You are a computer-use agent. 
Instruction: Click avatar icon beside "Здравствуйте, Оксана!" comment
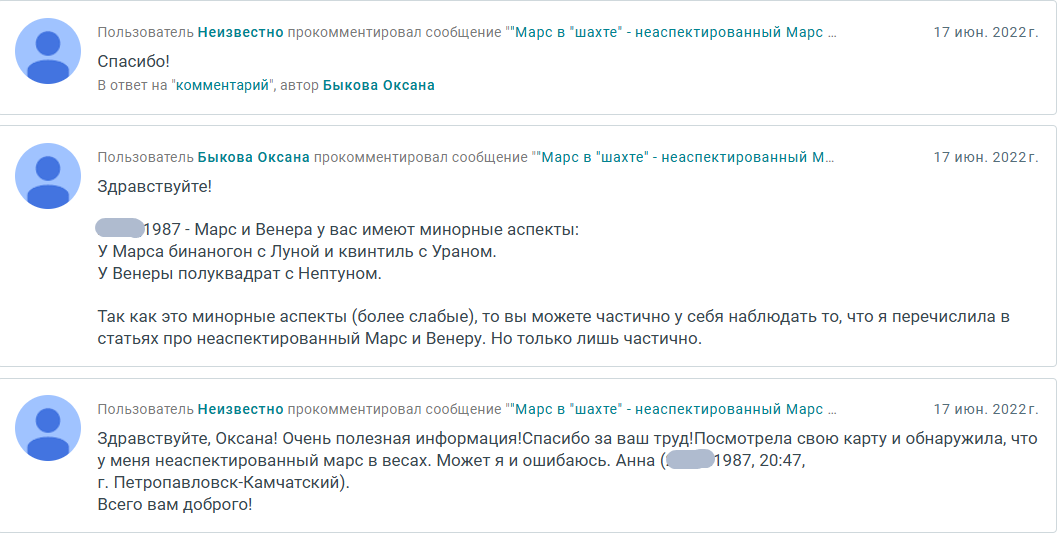click(x=48, y=428)
